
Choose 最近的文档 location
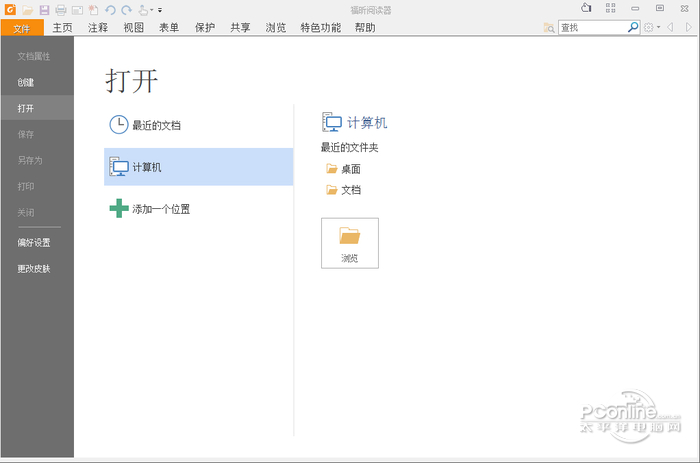pyautogui.click(x=199, y=125)
